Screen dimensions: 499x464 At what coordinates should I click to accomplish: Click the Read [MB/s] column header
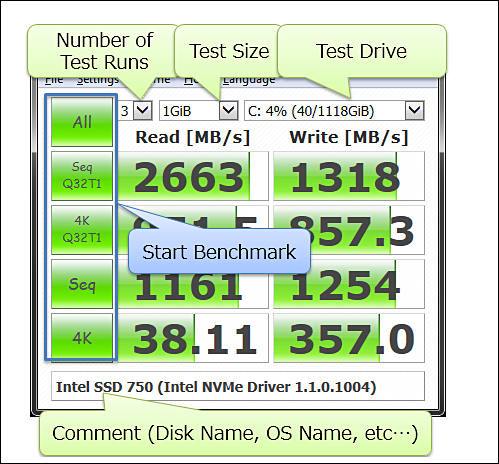(x=193, y=137)
